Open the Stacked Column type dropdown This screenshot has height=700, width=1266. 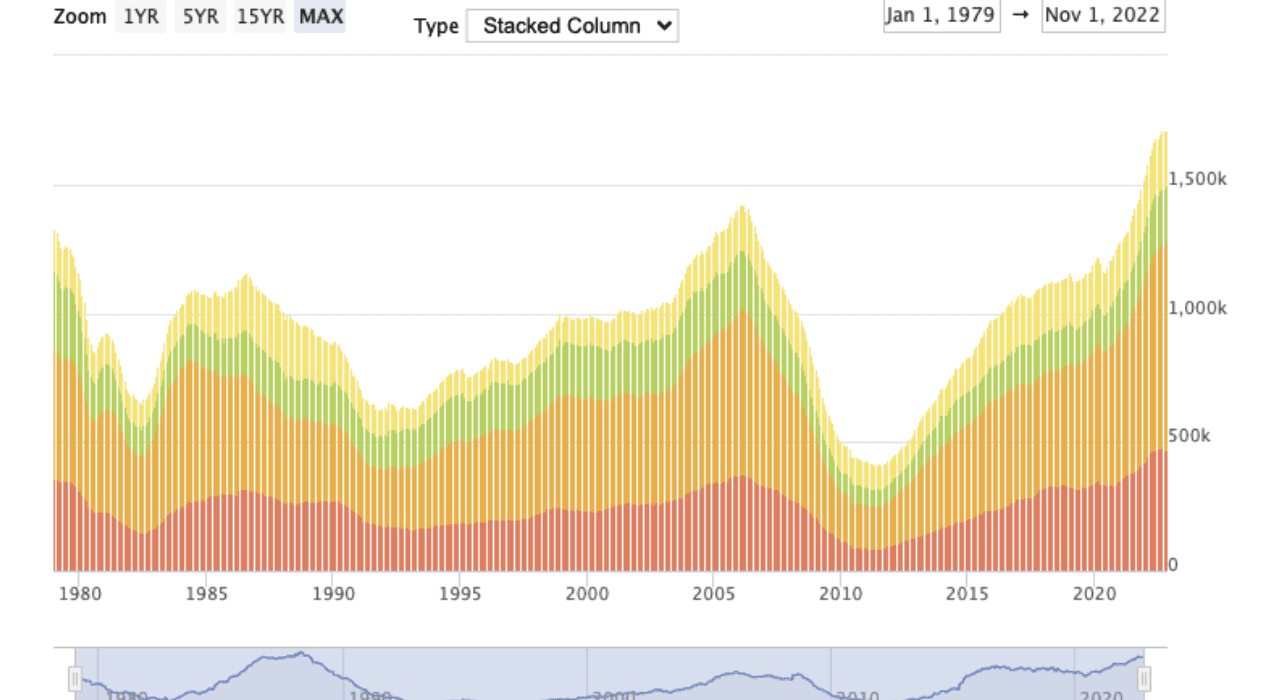point(572,26)
